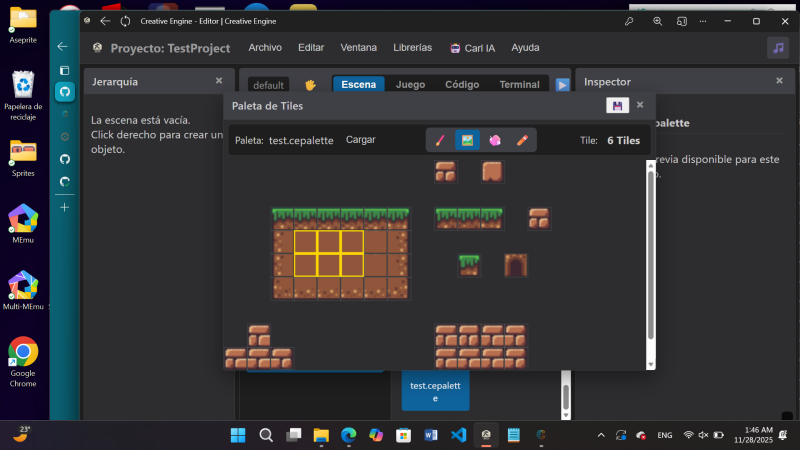The width and height of the screenshot is (800, 450).
Task: Save the tile palette with floppy icon
Action: tap(617, 106)
